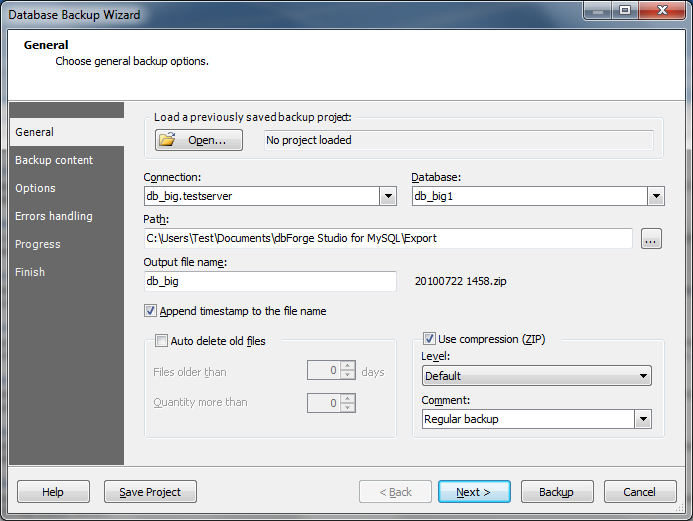693x521 pixels.
Task: Go to Backup content page
Action: pos(67,160)
